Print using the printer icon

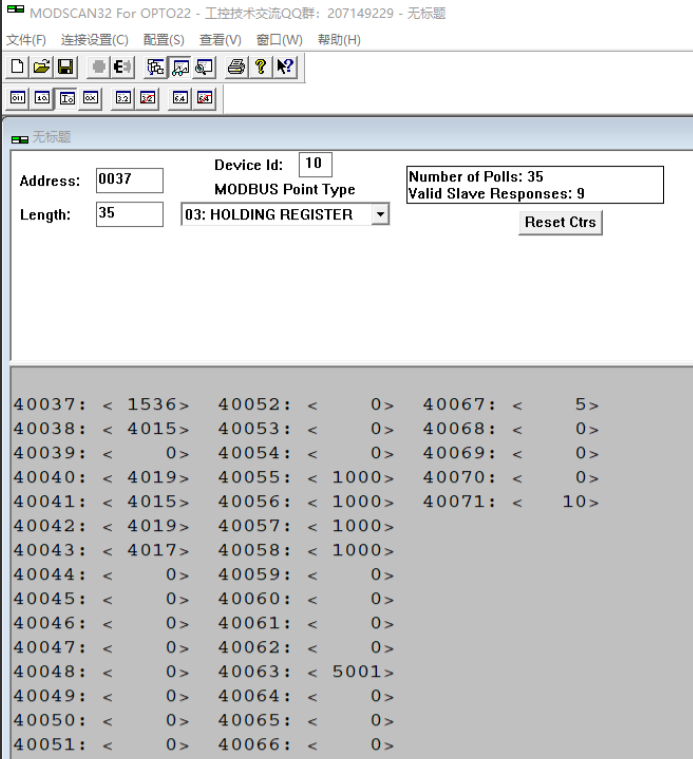[237, 67]
